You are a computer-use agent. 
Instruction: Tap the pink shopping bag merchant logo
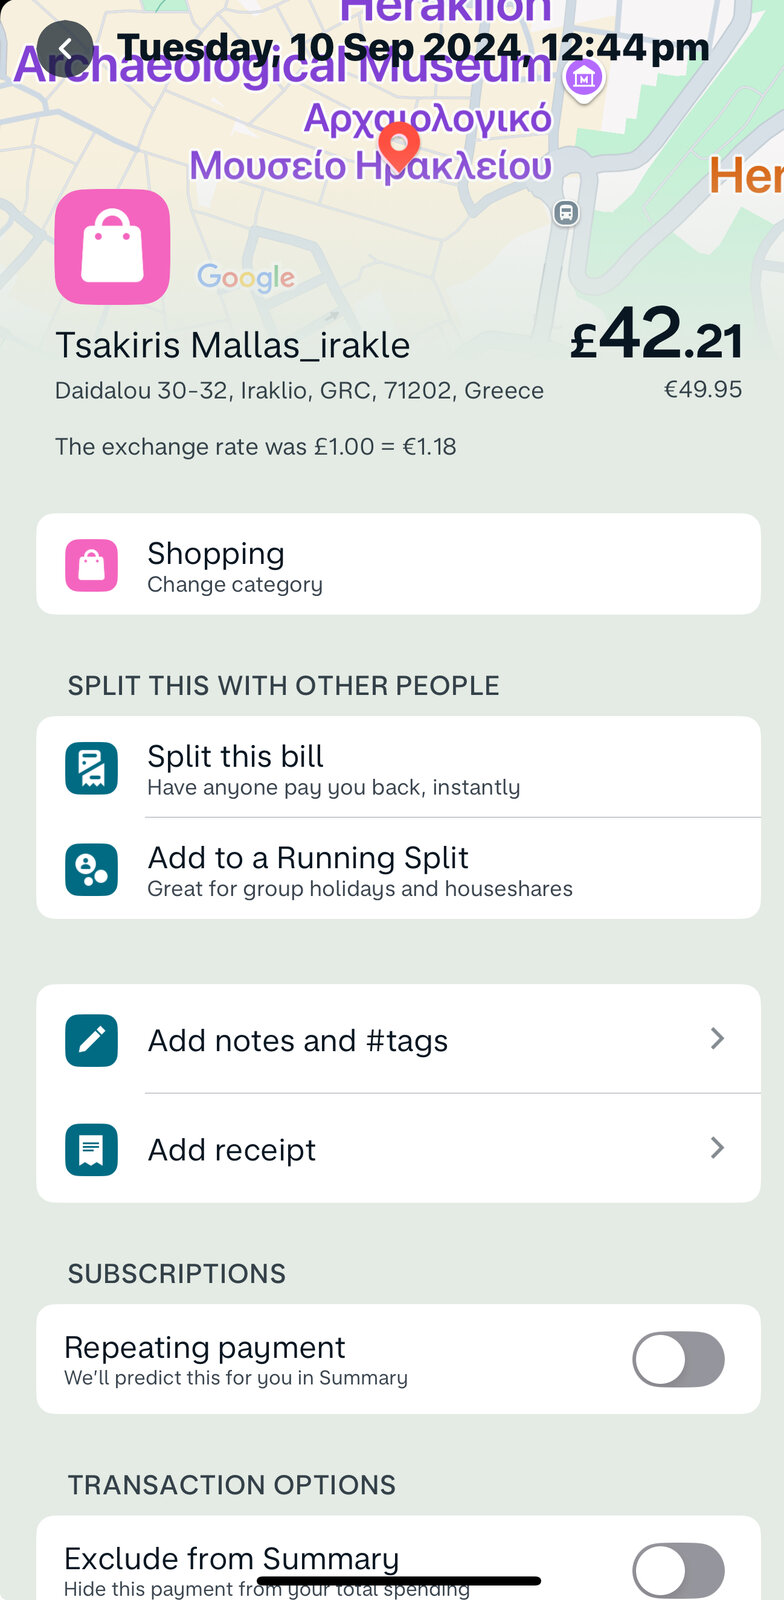coord(112,247)
